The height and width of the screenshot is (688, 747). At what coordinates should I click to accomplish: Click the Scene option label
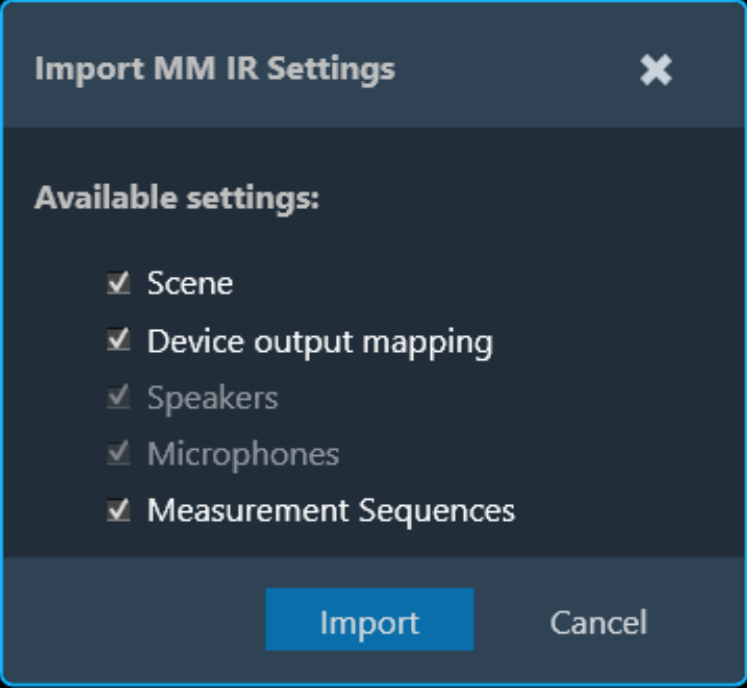(x=190, y=283)
